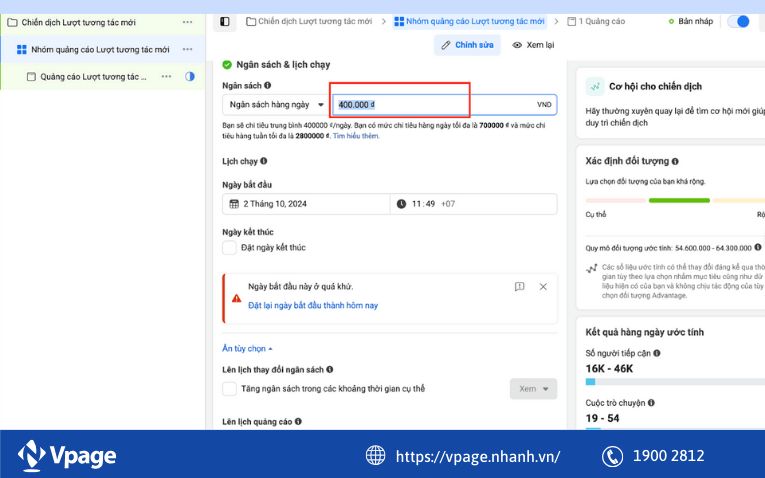Click info icon beside Xác định đối tượng
765x478 pixels.
tap(675, 161)
